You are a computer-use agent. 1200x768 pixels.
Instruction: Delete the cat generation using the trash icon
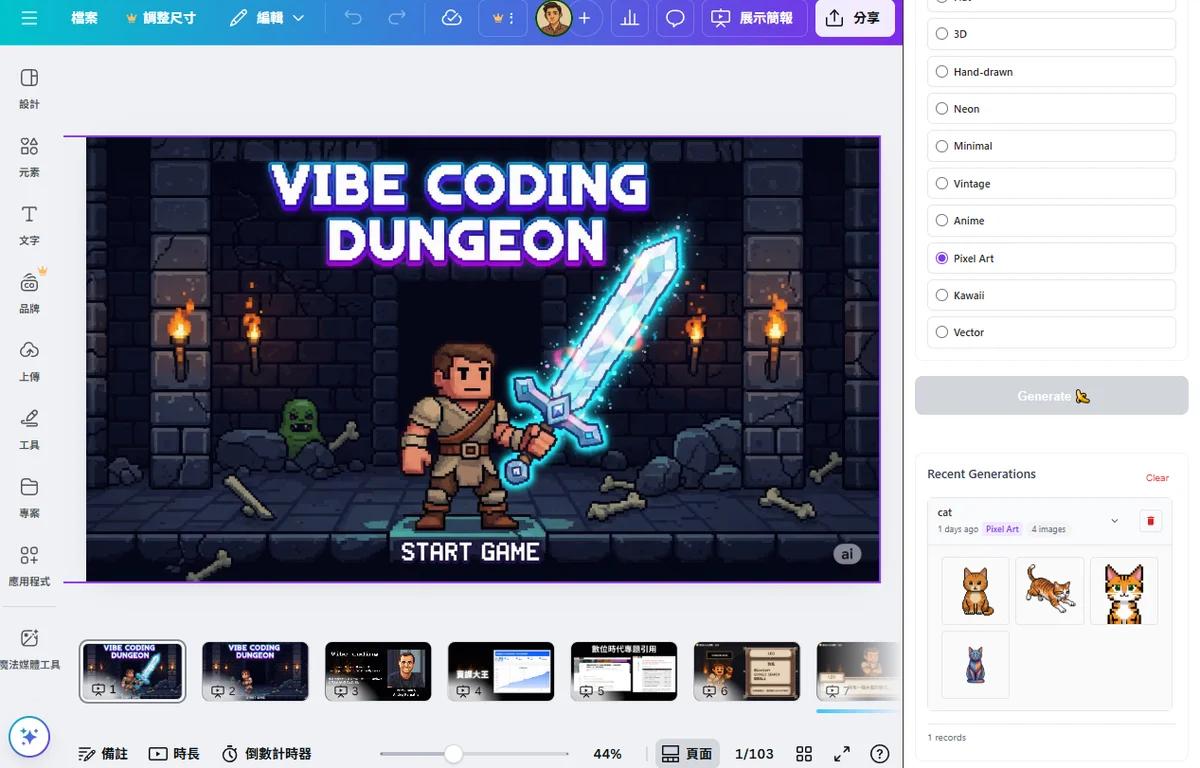coord(1151,521)
